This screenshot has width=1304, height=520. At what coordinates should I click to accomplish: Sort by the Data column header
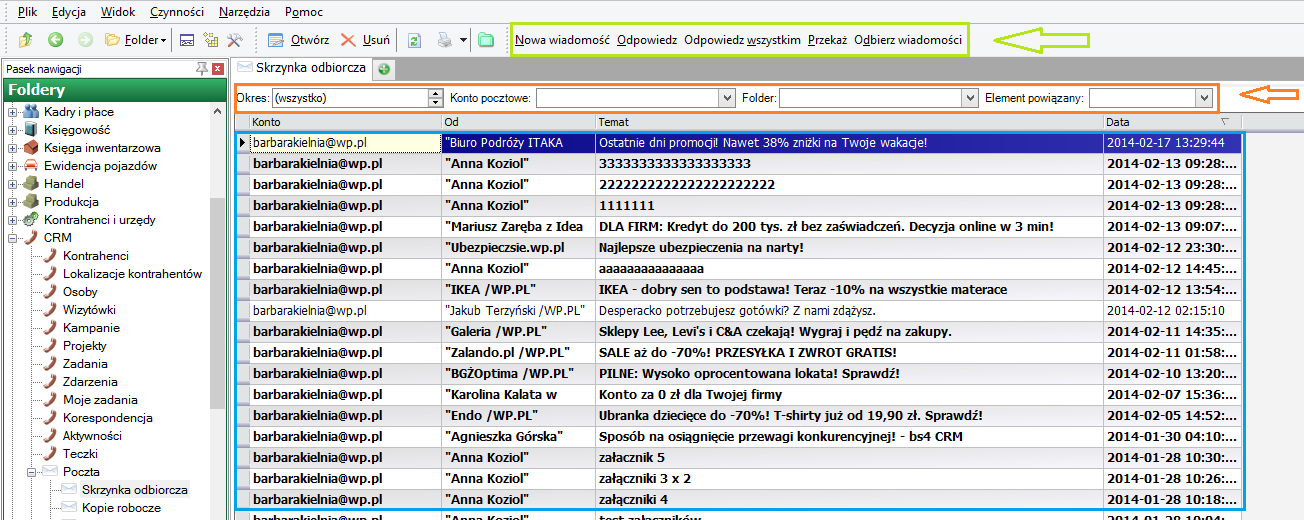[1172, 122]
